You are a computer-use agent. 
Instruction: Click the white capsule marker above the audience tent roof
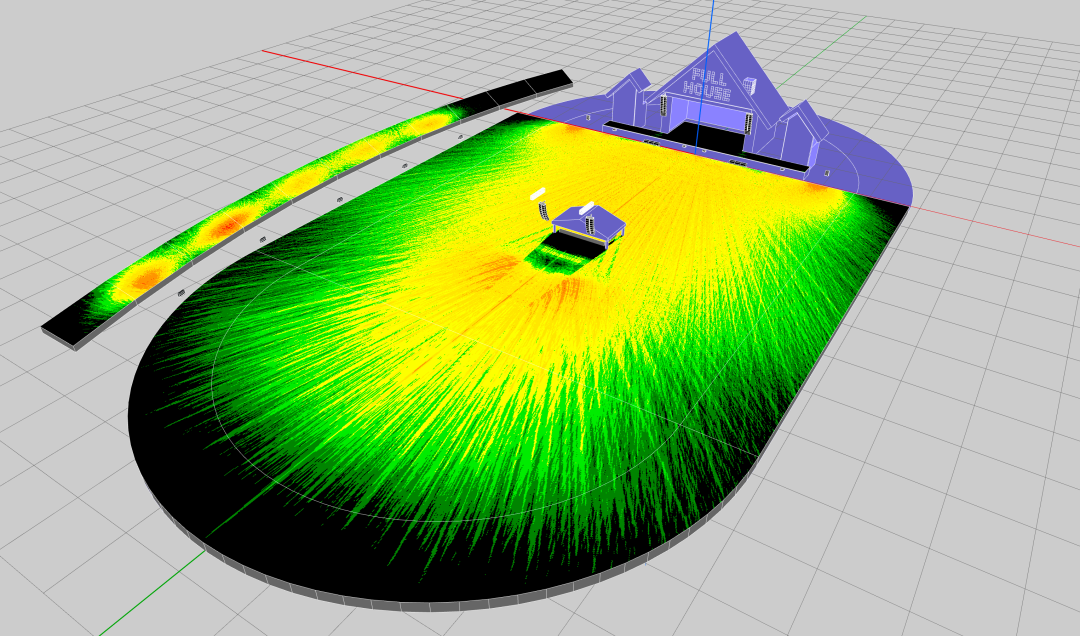pyautogui.click(x=586, y=207)
